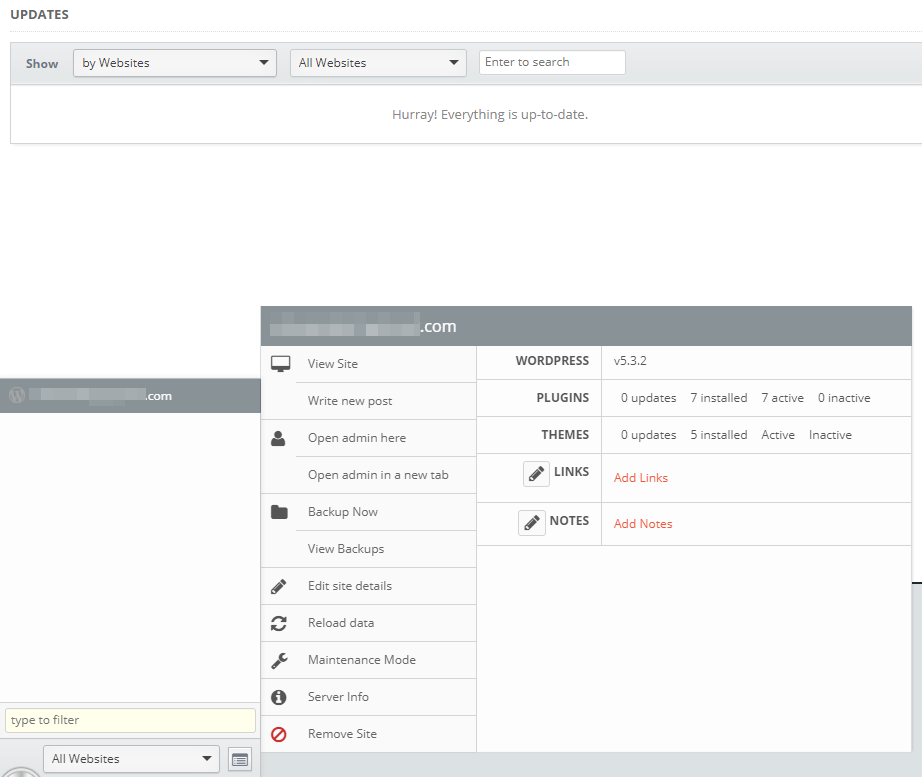Click the person icon beside Open admin here
Image resolution: width=922 pixels, height=777 pixels.
click(280, 437)
